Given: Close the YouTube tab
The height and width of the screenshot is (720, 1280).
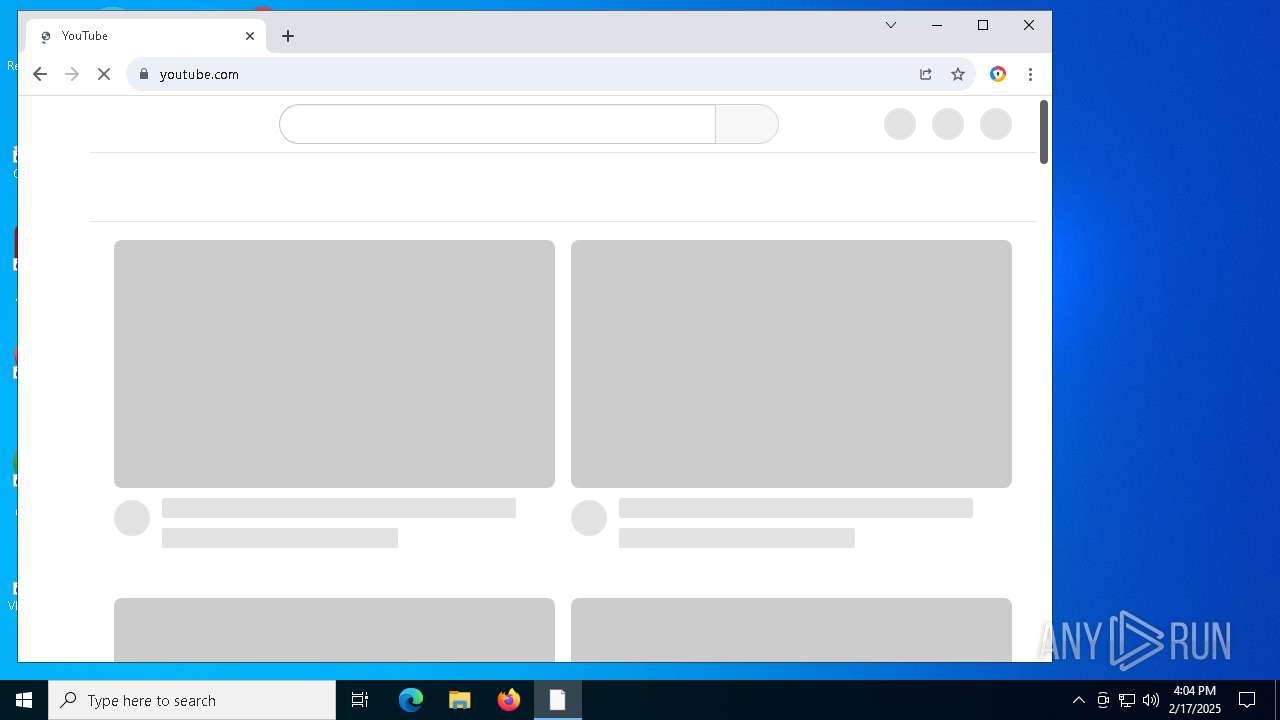Looking at the screenshot, I should [250, 36].
